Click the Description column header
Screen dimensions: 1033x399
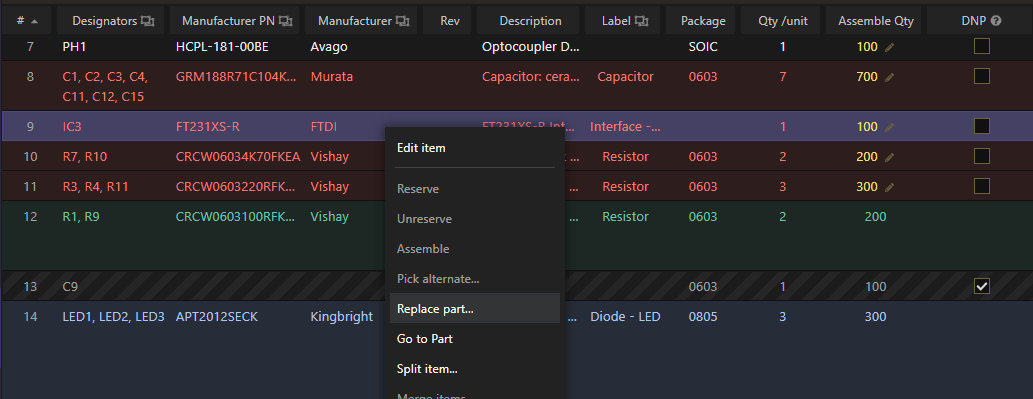coord(530,21)
